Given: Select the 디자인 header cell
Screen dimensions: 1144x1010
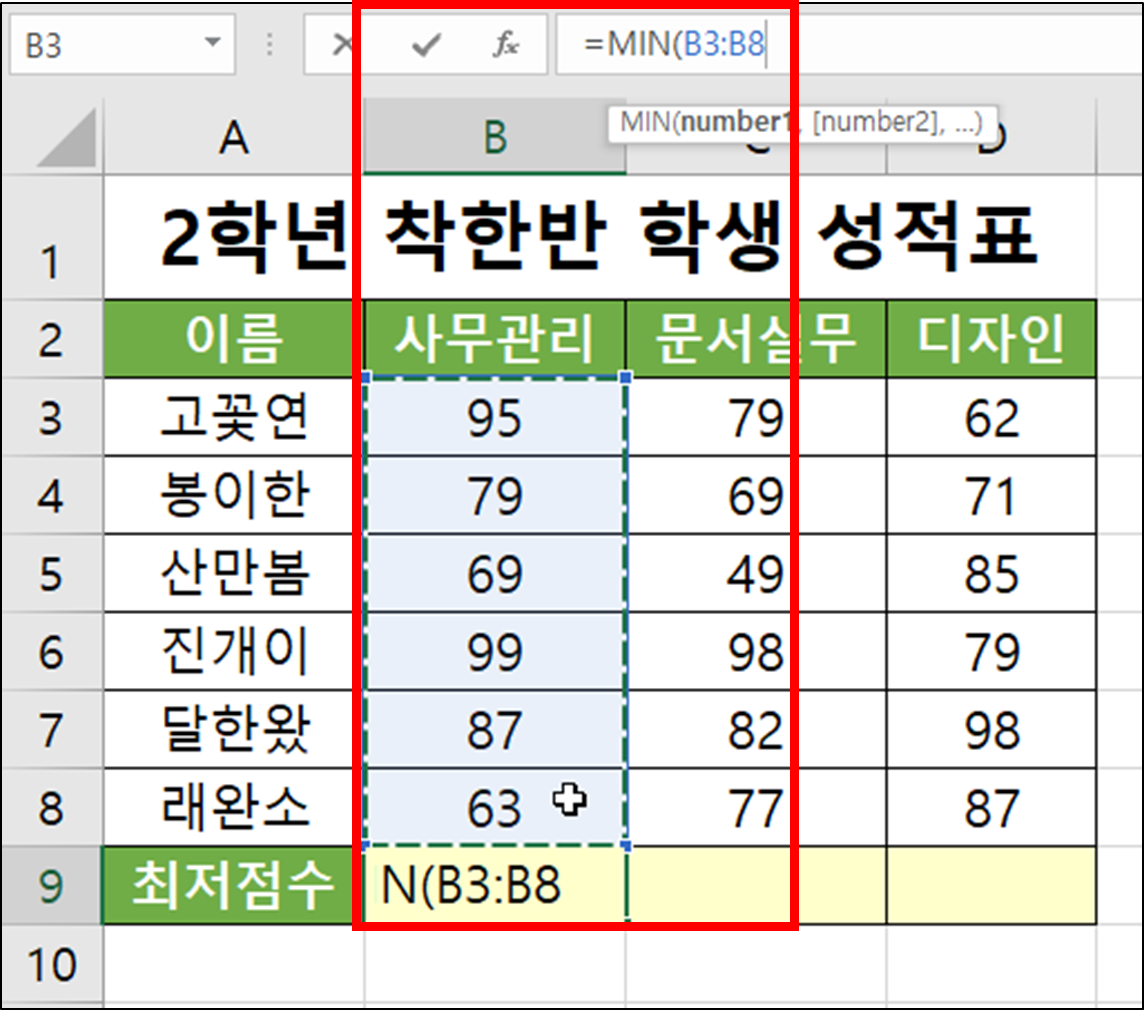Looking at the screenshot, I should [x=990, y=339].
